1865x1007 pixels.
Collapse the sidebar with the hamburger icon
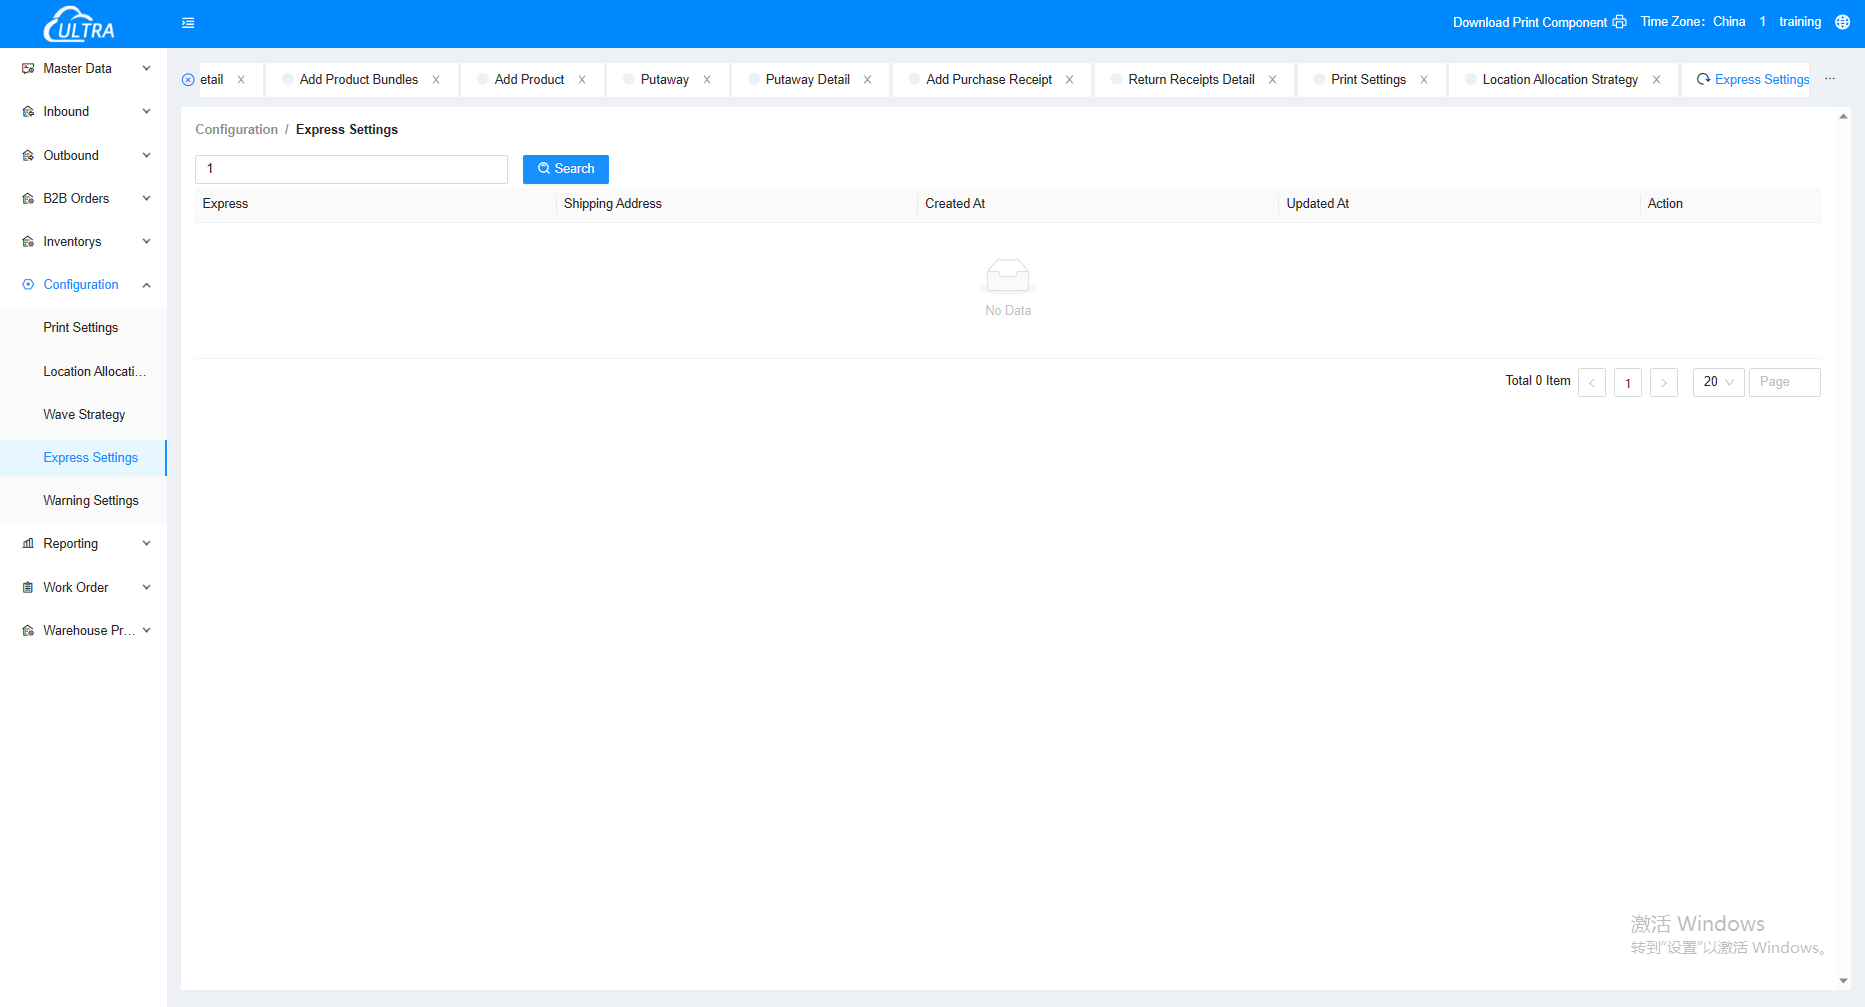(x=188, y=23)
